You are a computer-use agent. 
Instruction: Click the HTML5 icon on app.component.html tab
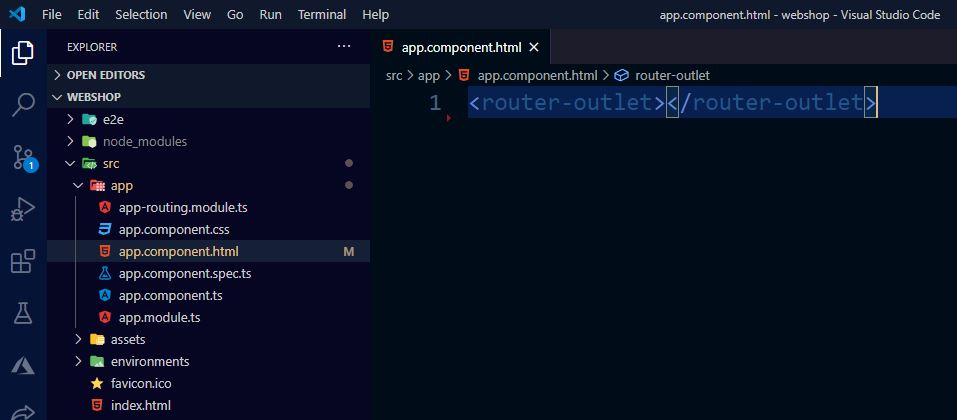click(x=387, y=47)
